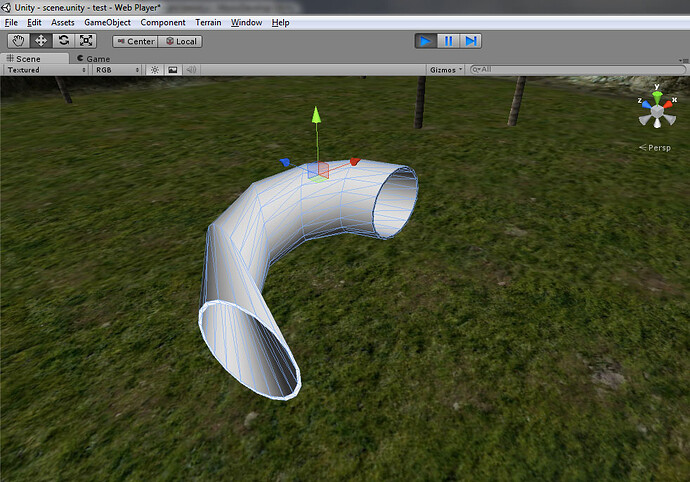Open the RGB render mode dropdown

point(117,70)
